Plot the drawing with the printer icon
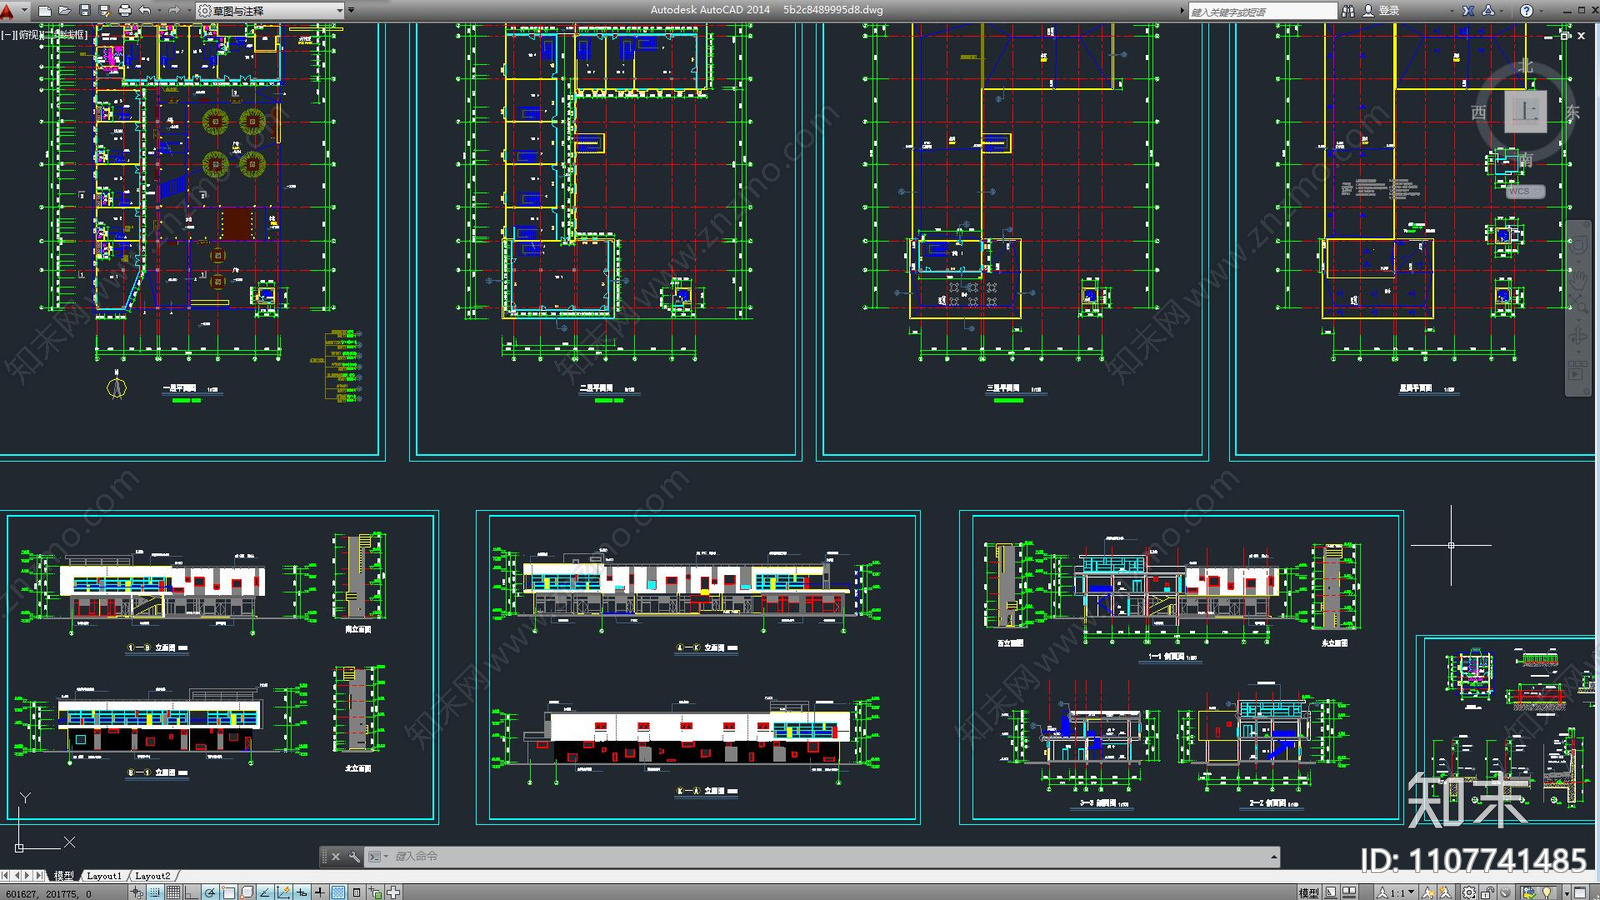The height and width of the screenshot is (900, 1600). 125,10
